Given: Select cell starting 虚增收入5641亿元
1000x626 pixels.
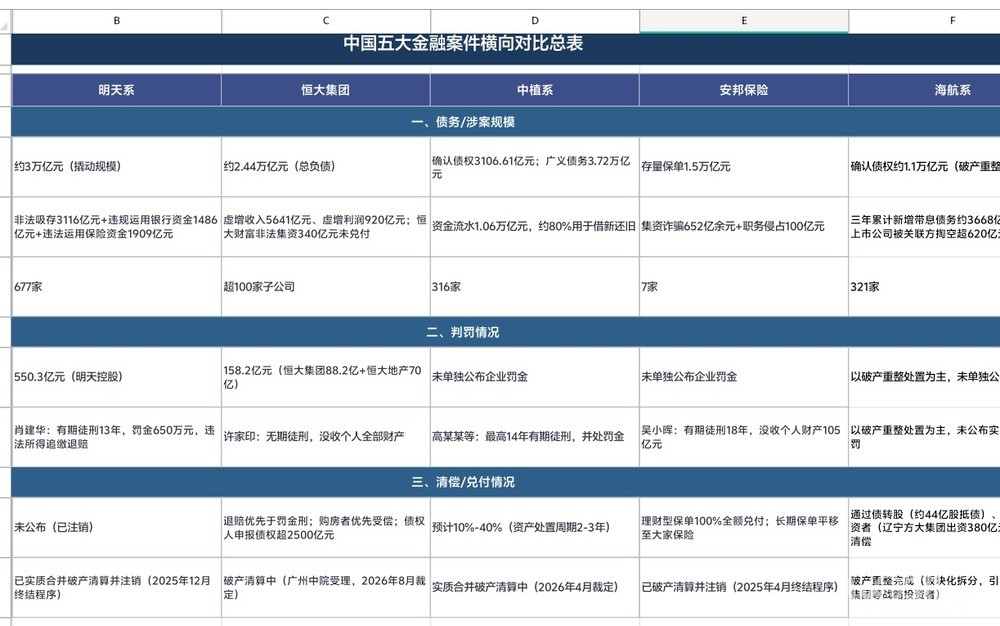Looking at the screenshot, I should (326, 226).
